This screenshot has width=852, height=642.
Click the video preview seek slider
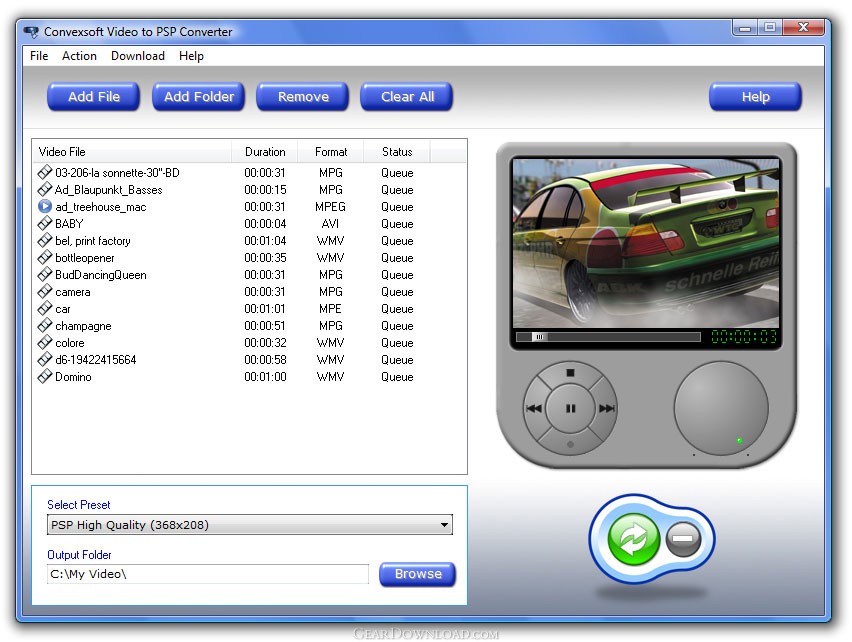608,337
